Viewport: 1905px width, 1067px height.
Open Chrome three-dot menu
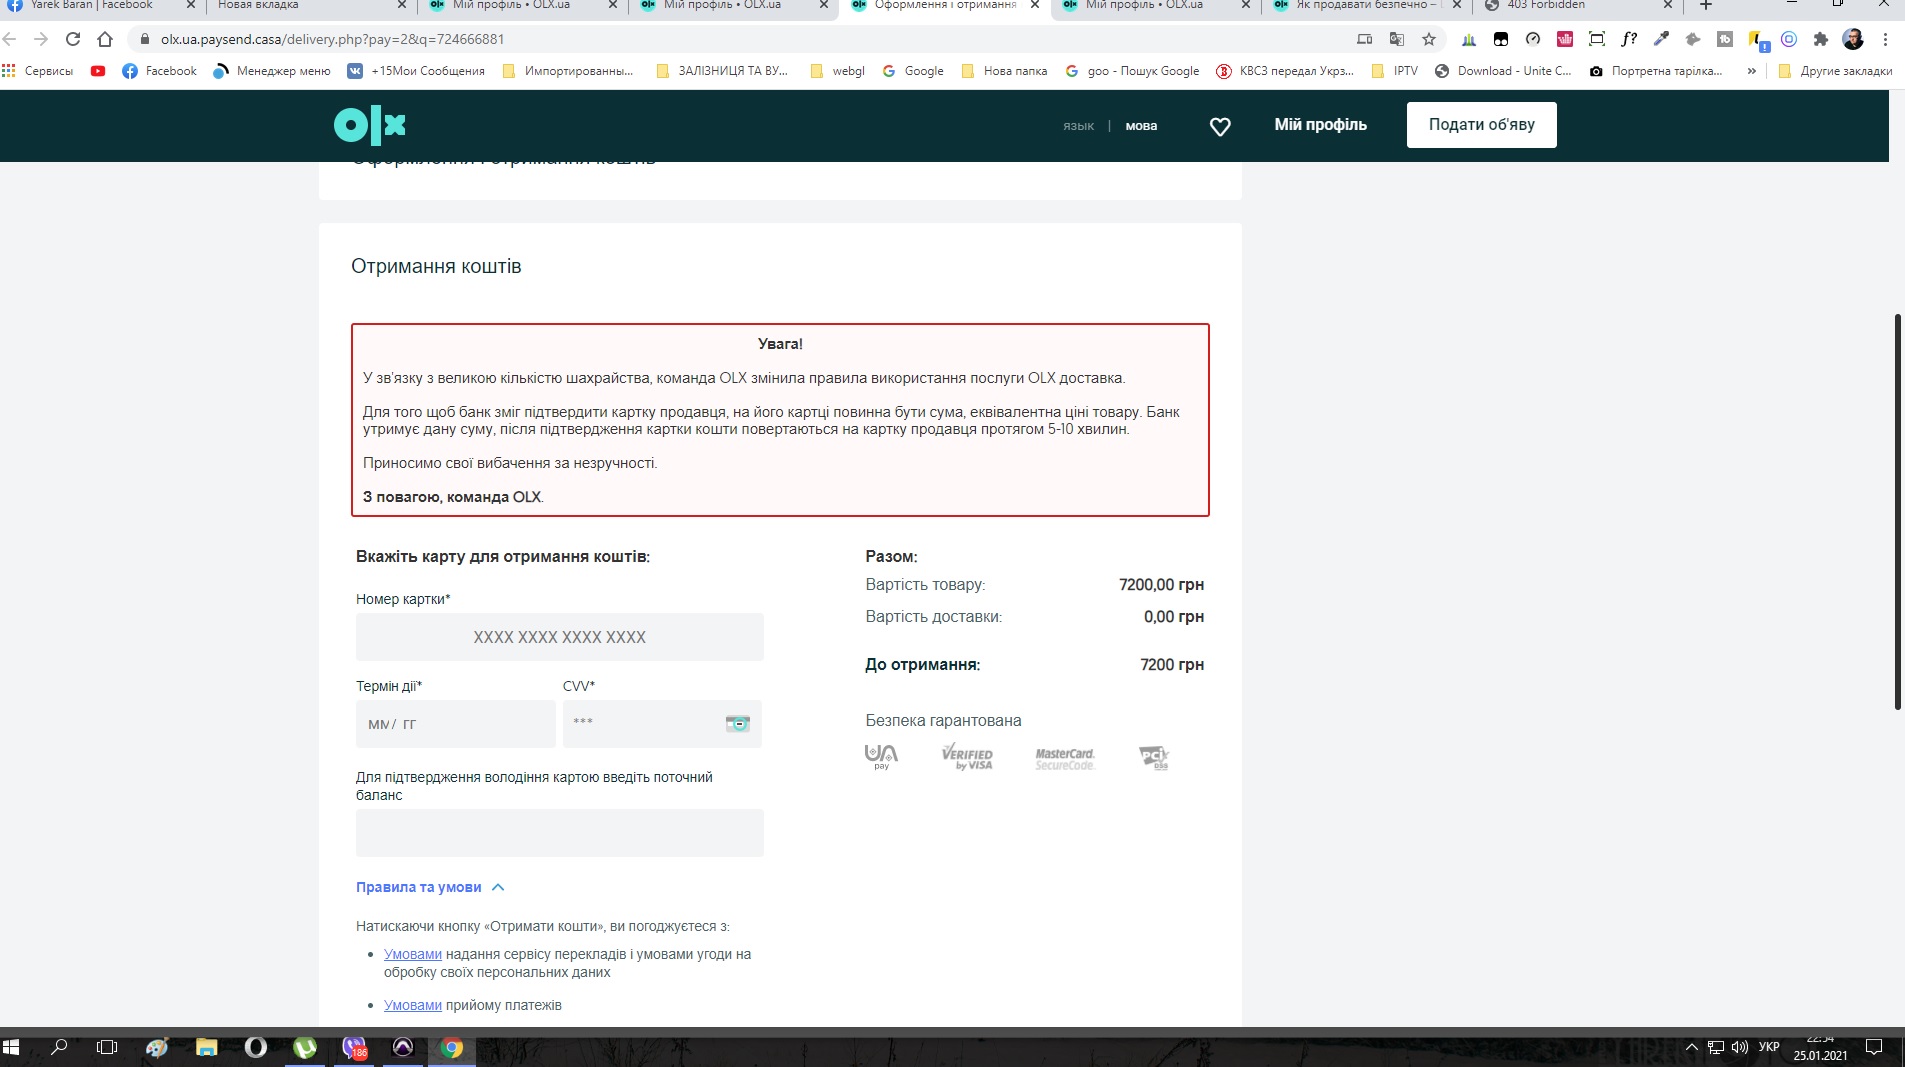tap(1885, 39)
